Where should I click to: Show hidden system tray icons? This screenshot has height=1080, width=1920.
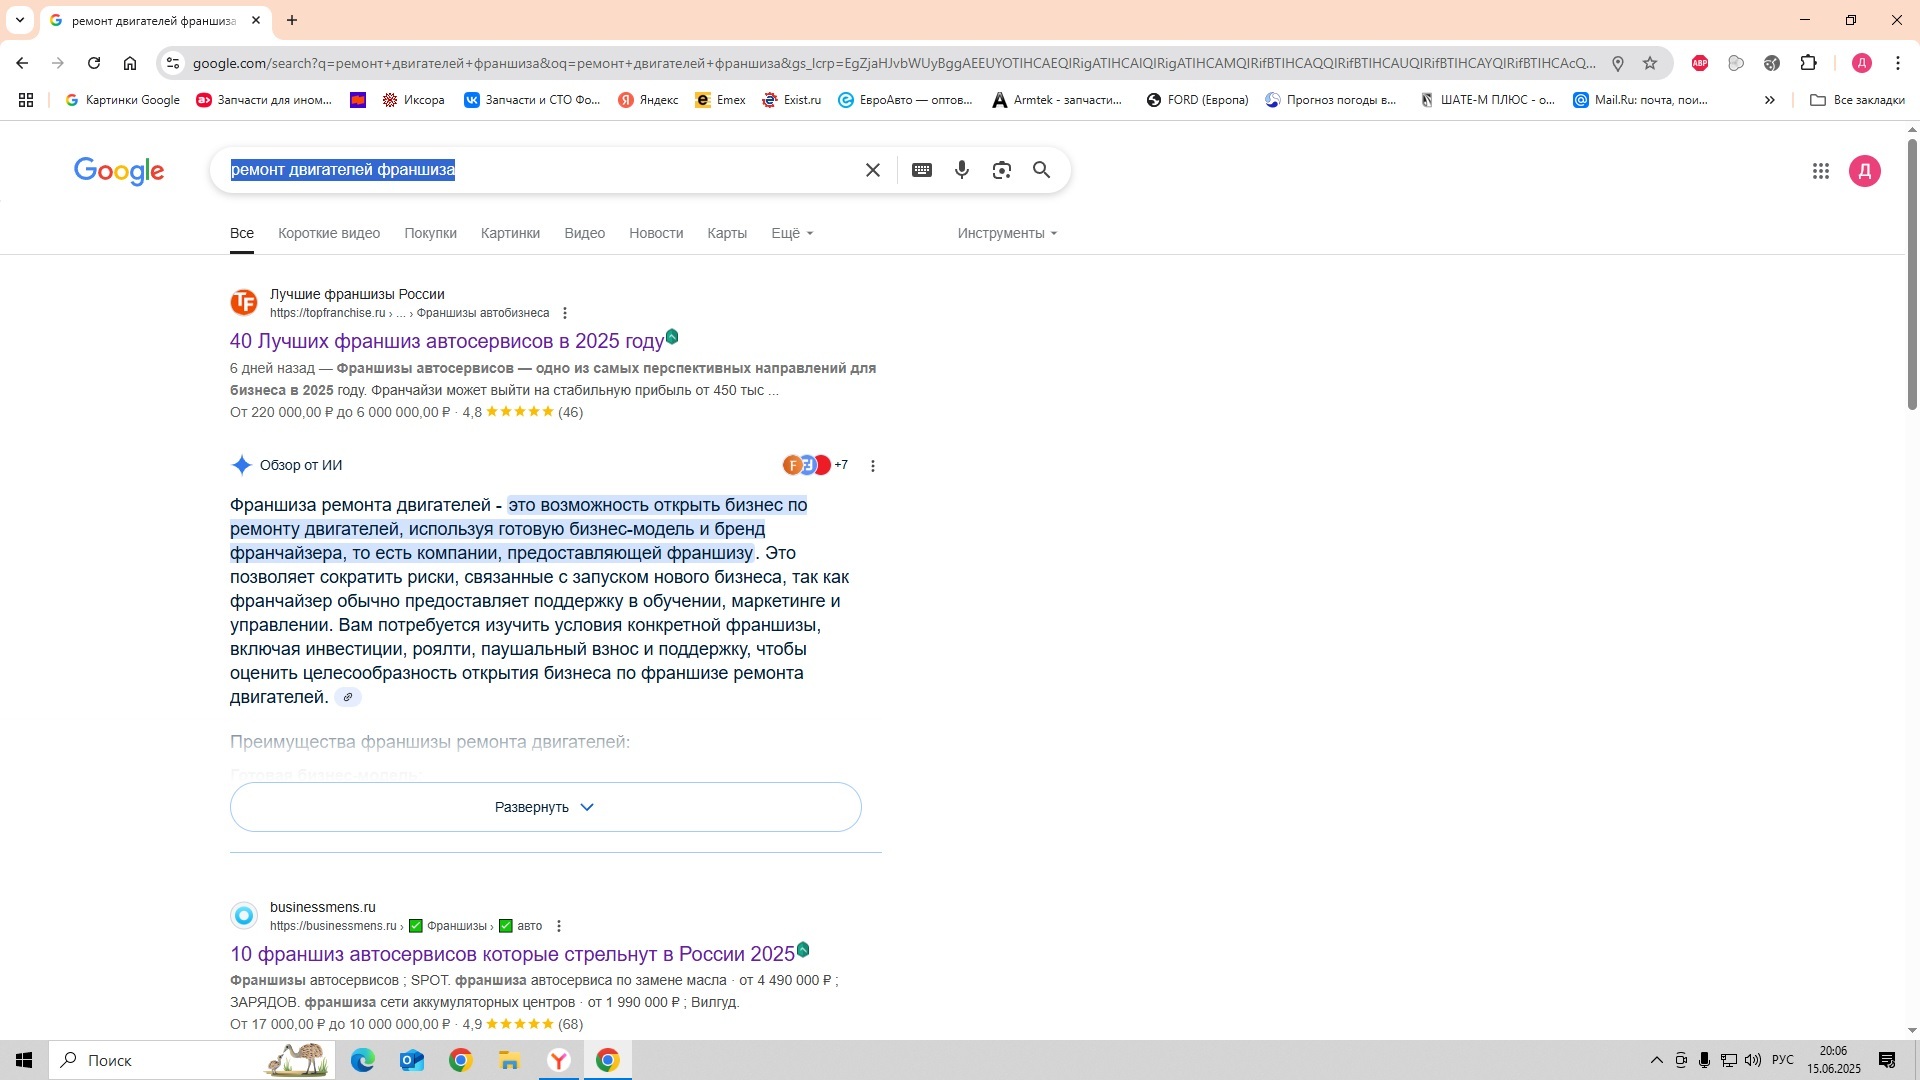pyautogui.click(x=1656, y=1060)
